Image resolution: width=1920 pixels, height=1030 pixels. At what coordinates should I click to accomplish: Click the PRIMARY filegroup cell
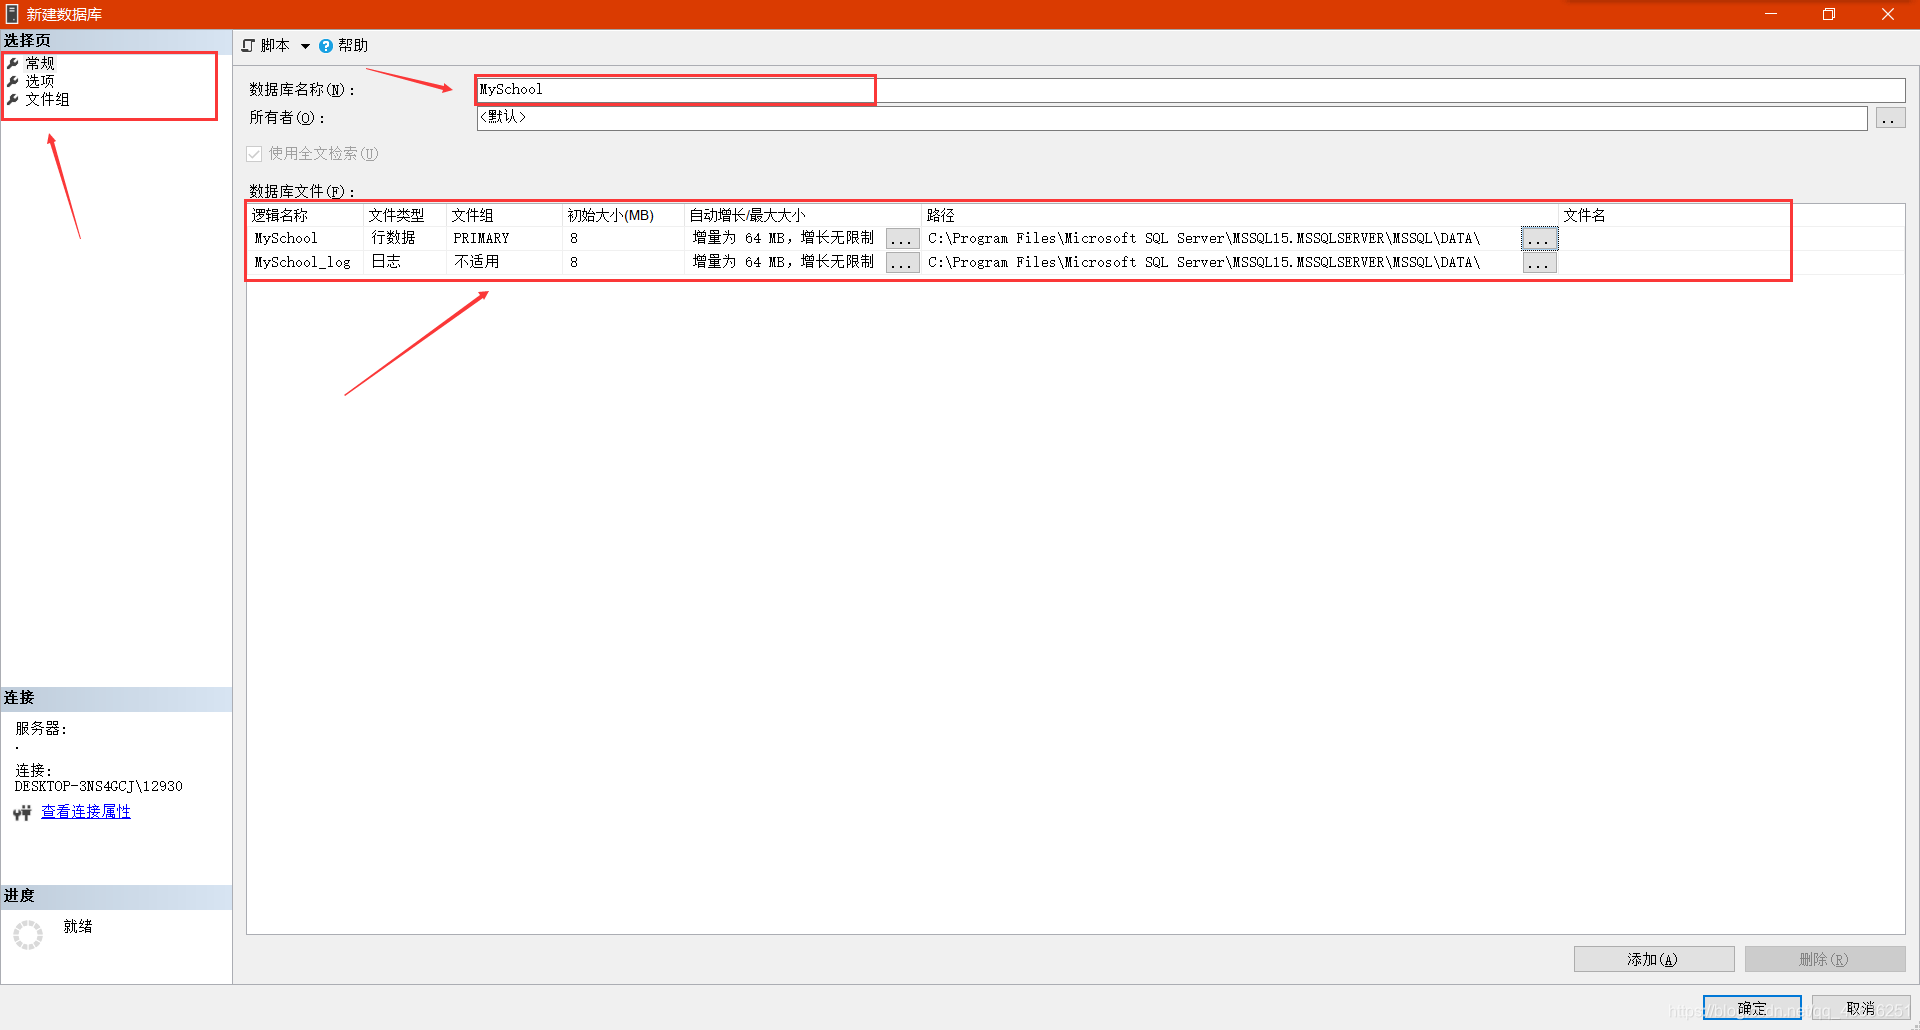click(504, 238)
